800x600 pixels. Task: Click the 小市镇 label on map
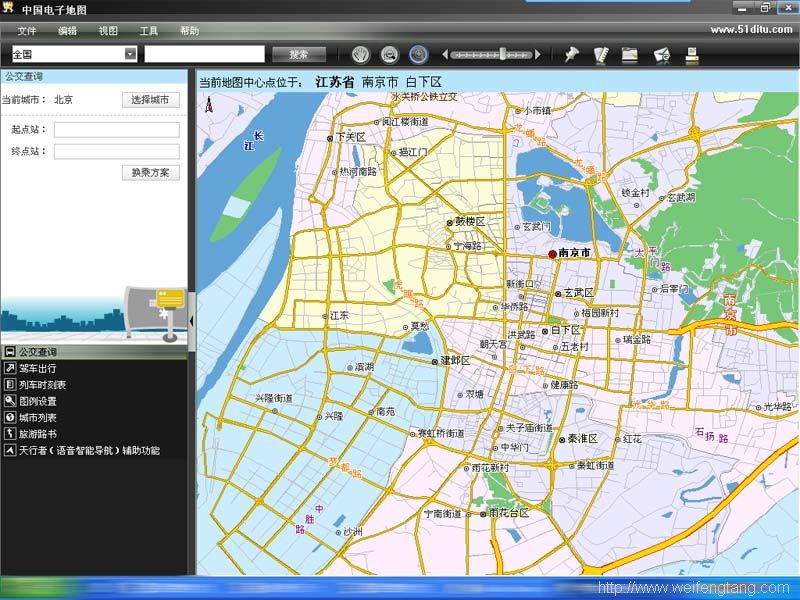tap(537, 110)
